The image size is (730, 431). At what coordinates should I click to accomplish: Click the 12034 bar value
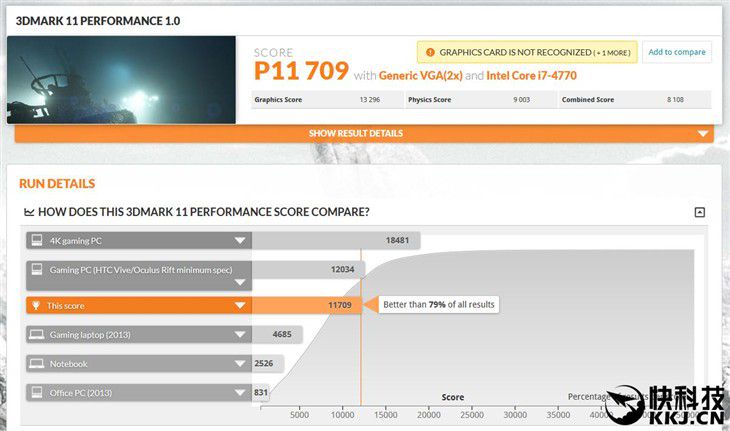342,269
